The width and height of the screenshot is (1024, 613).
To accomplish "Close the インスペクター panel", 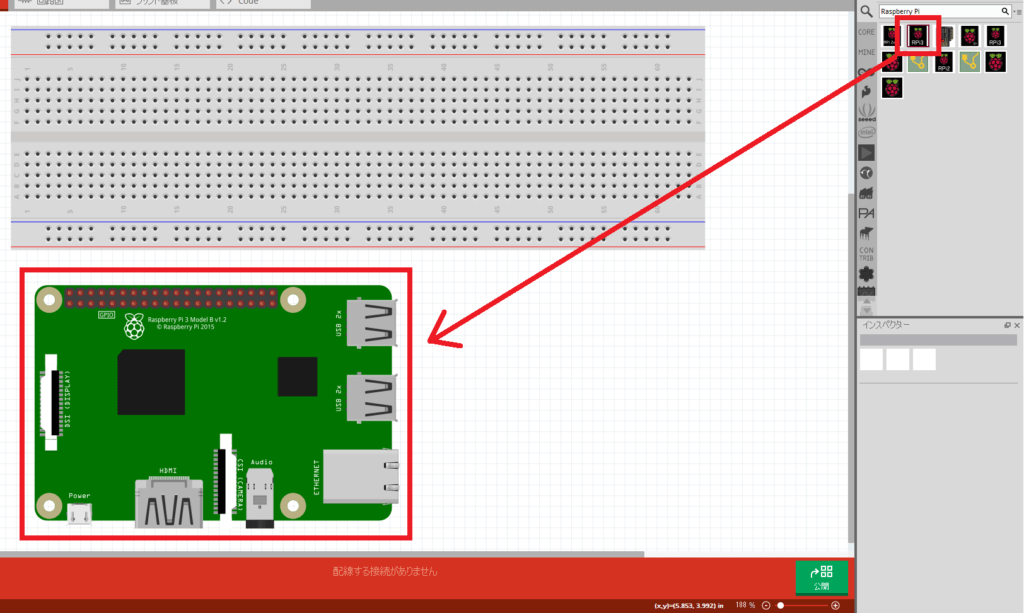I will point(1017,325).
